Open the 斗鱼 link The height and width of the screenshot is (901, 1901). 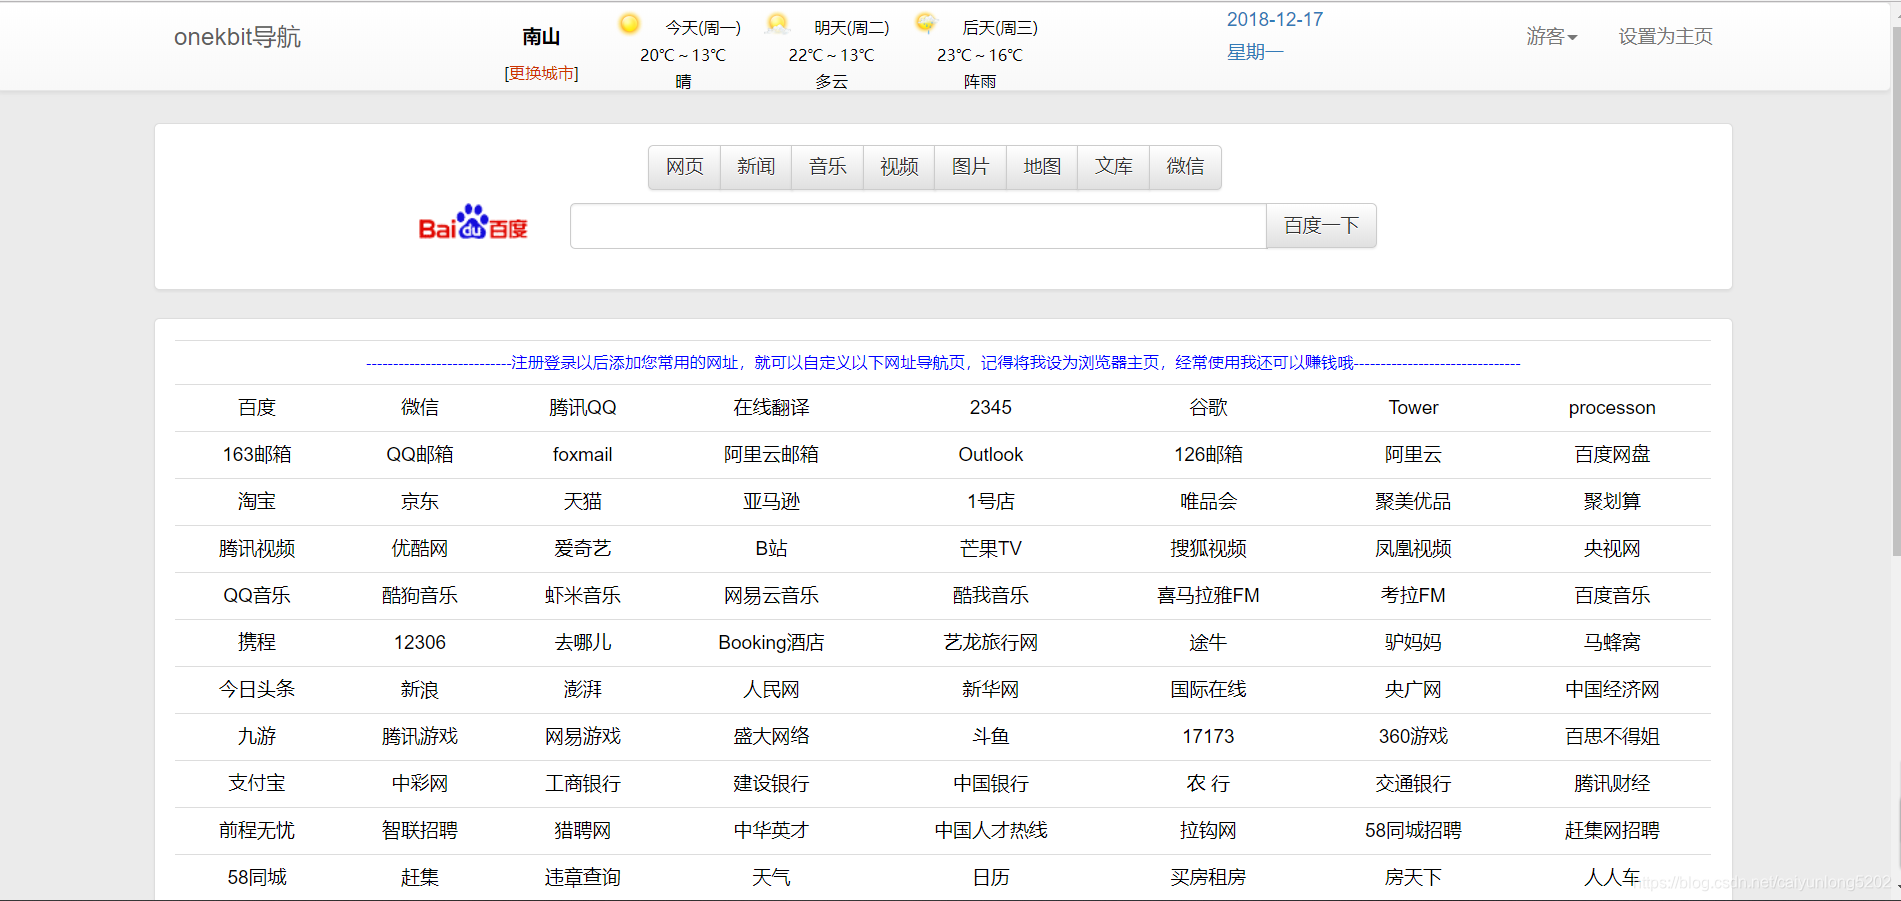pos(991,737)
